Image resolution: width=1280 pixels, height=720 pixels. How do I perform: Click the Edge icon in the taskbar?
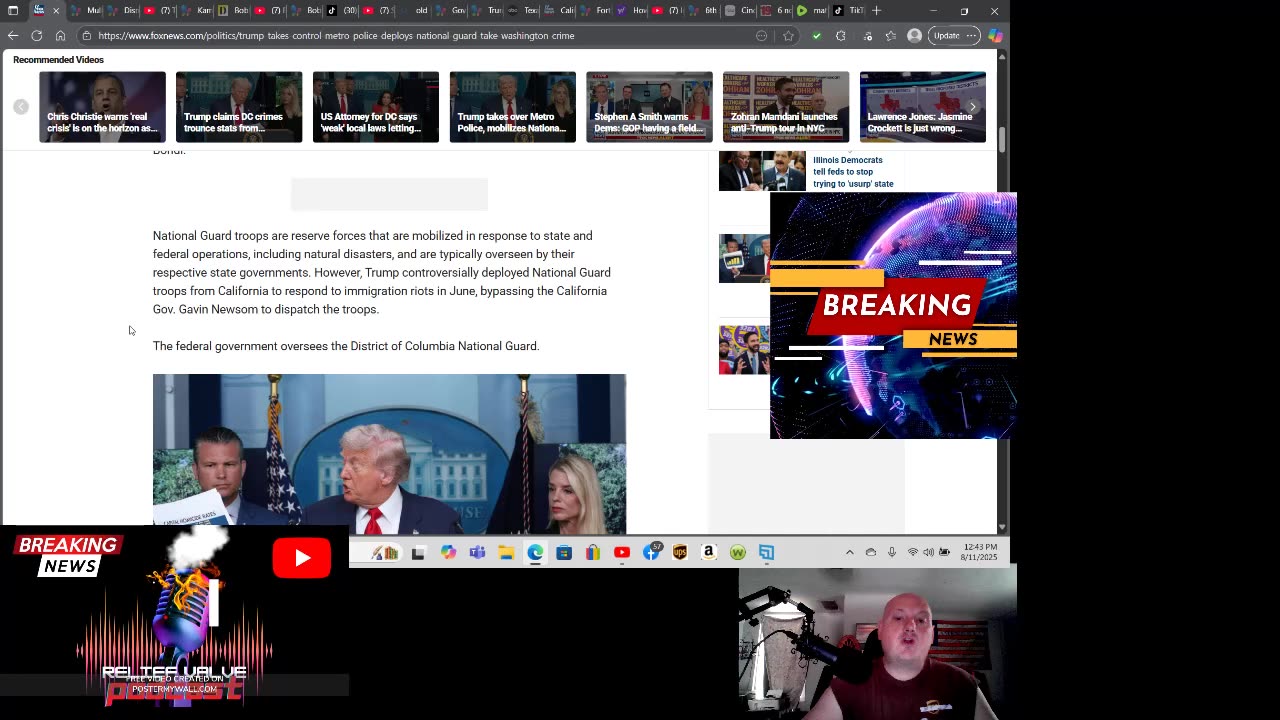coord(535,552)
